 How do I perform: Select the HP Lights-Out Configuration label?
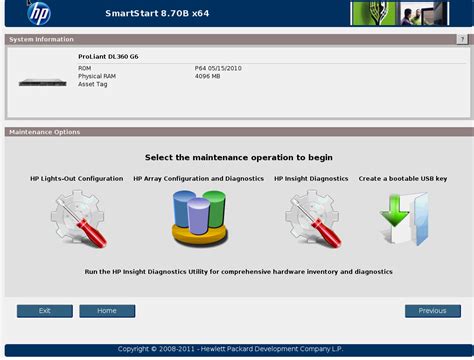point(77,179)
